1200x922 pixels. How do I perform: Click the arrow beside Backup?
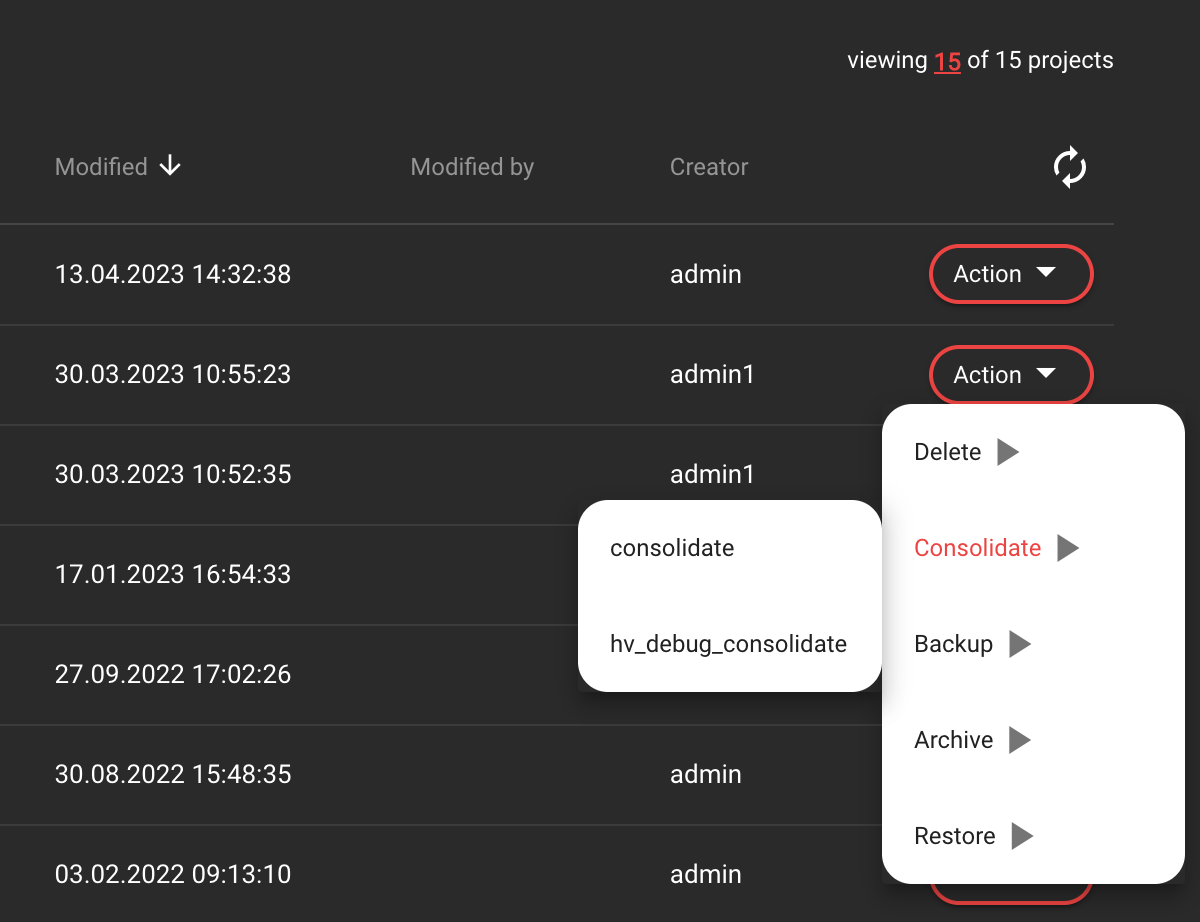pos(1019,644)
